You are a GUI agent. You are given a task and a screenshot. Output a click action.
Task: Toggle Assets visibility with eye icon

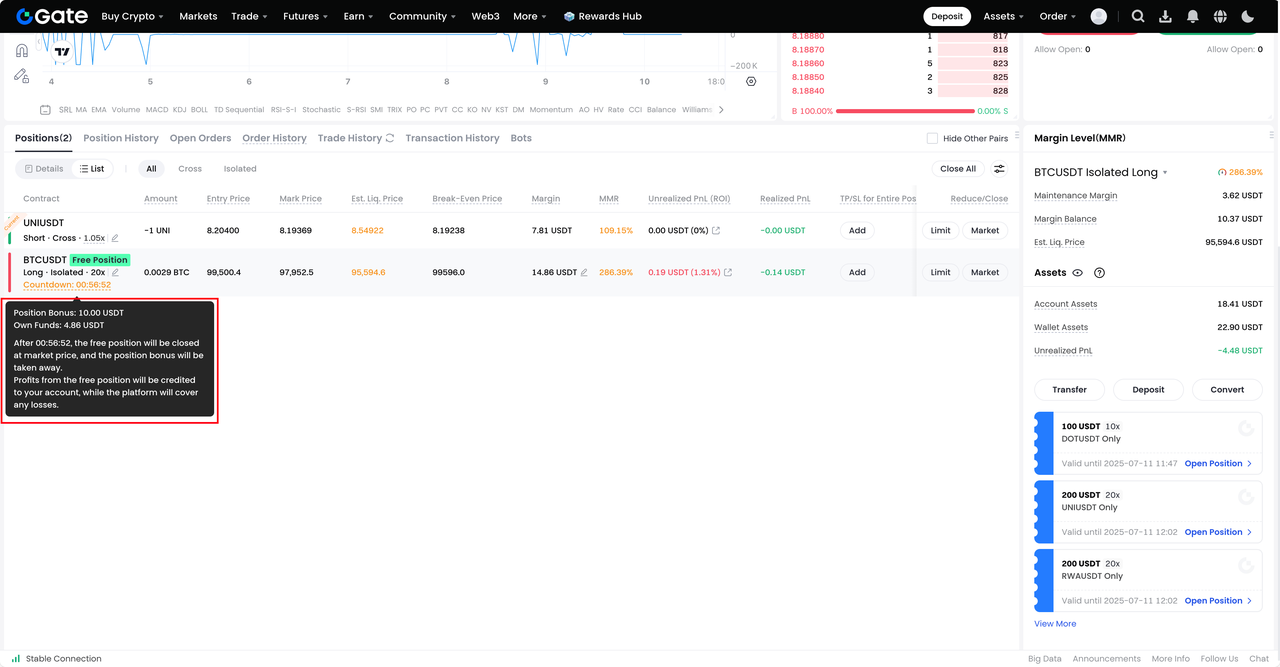[1078, 273]
